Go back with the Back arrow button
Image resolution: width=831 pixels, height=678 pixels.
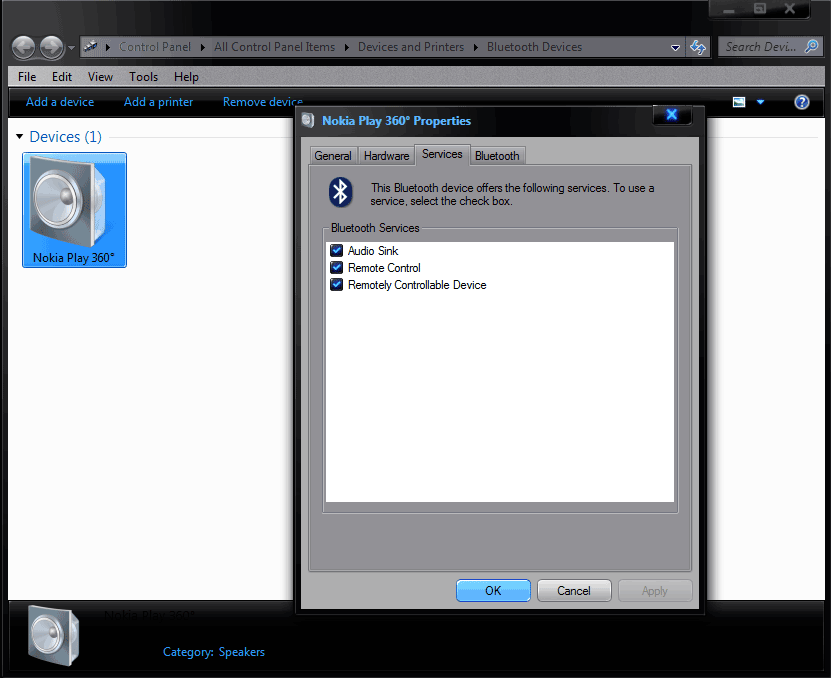click(23, 48)
